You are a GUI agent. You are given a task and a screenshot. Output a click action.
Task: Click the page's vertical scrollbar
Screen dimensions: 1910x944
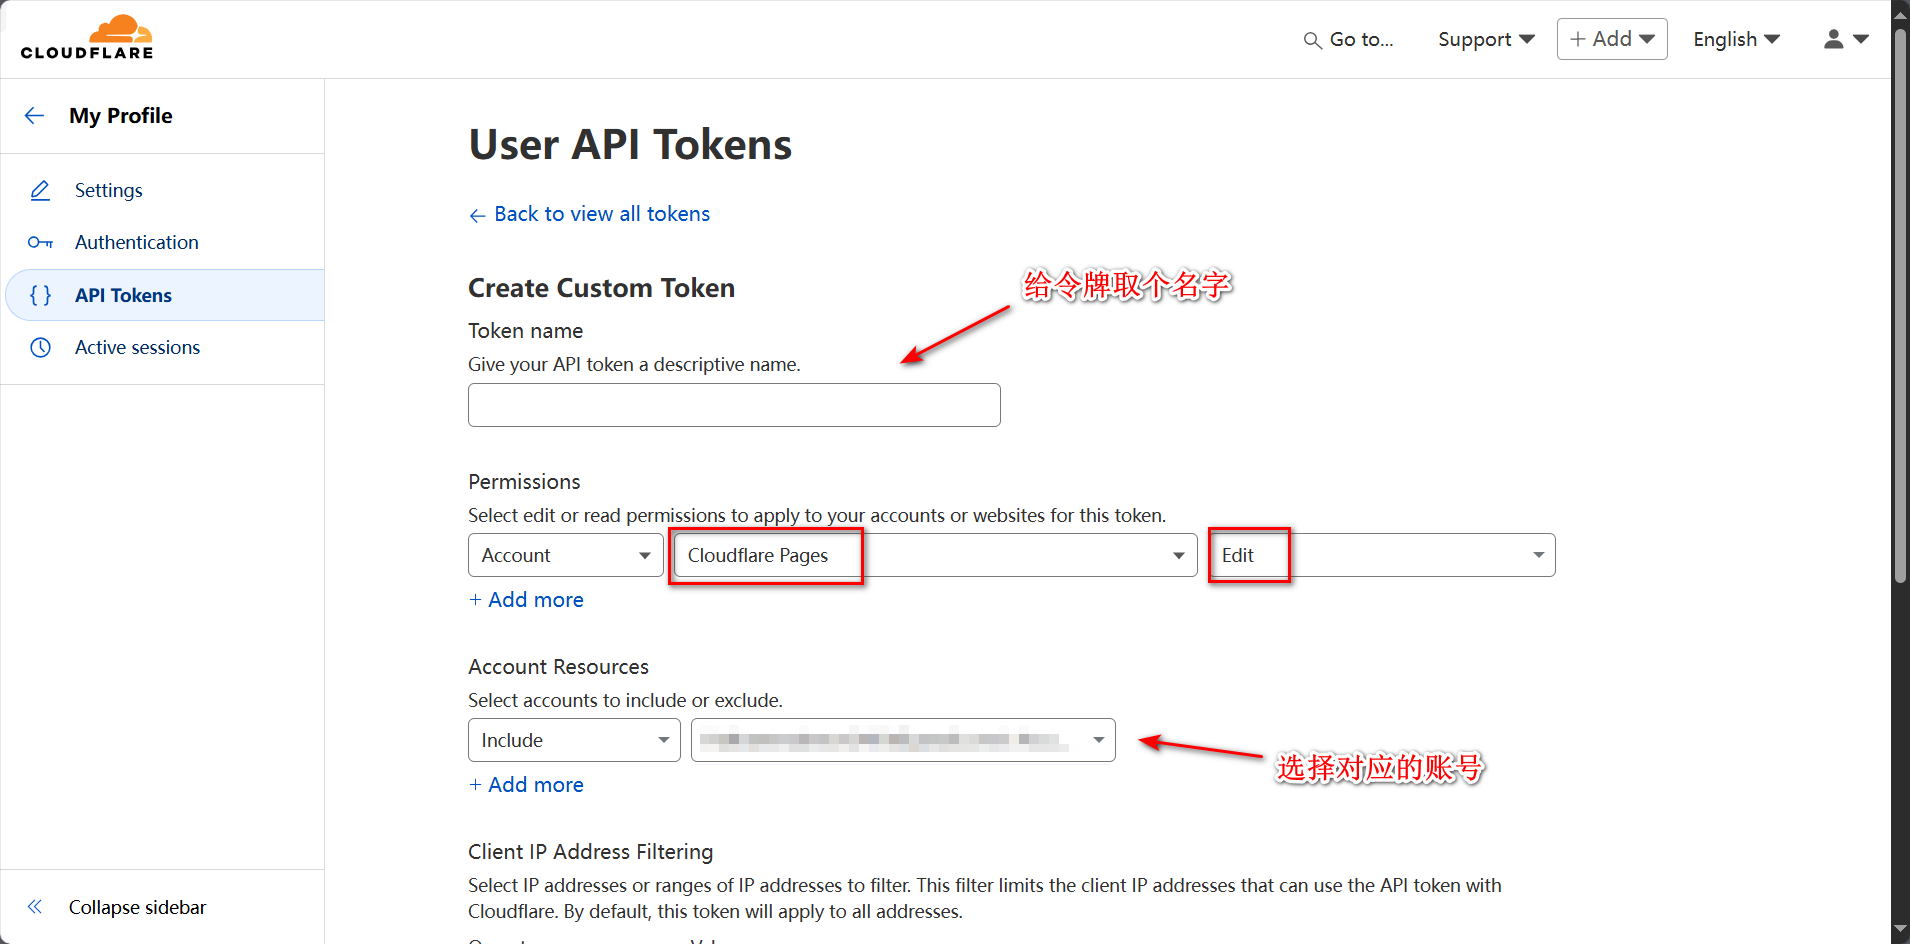(1900, 300)
